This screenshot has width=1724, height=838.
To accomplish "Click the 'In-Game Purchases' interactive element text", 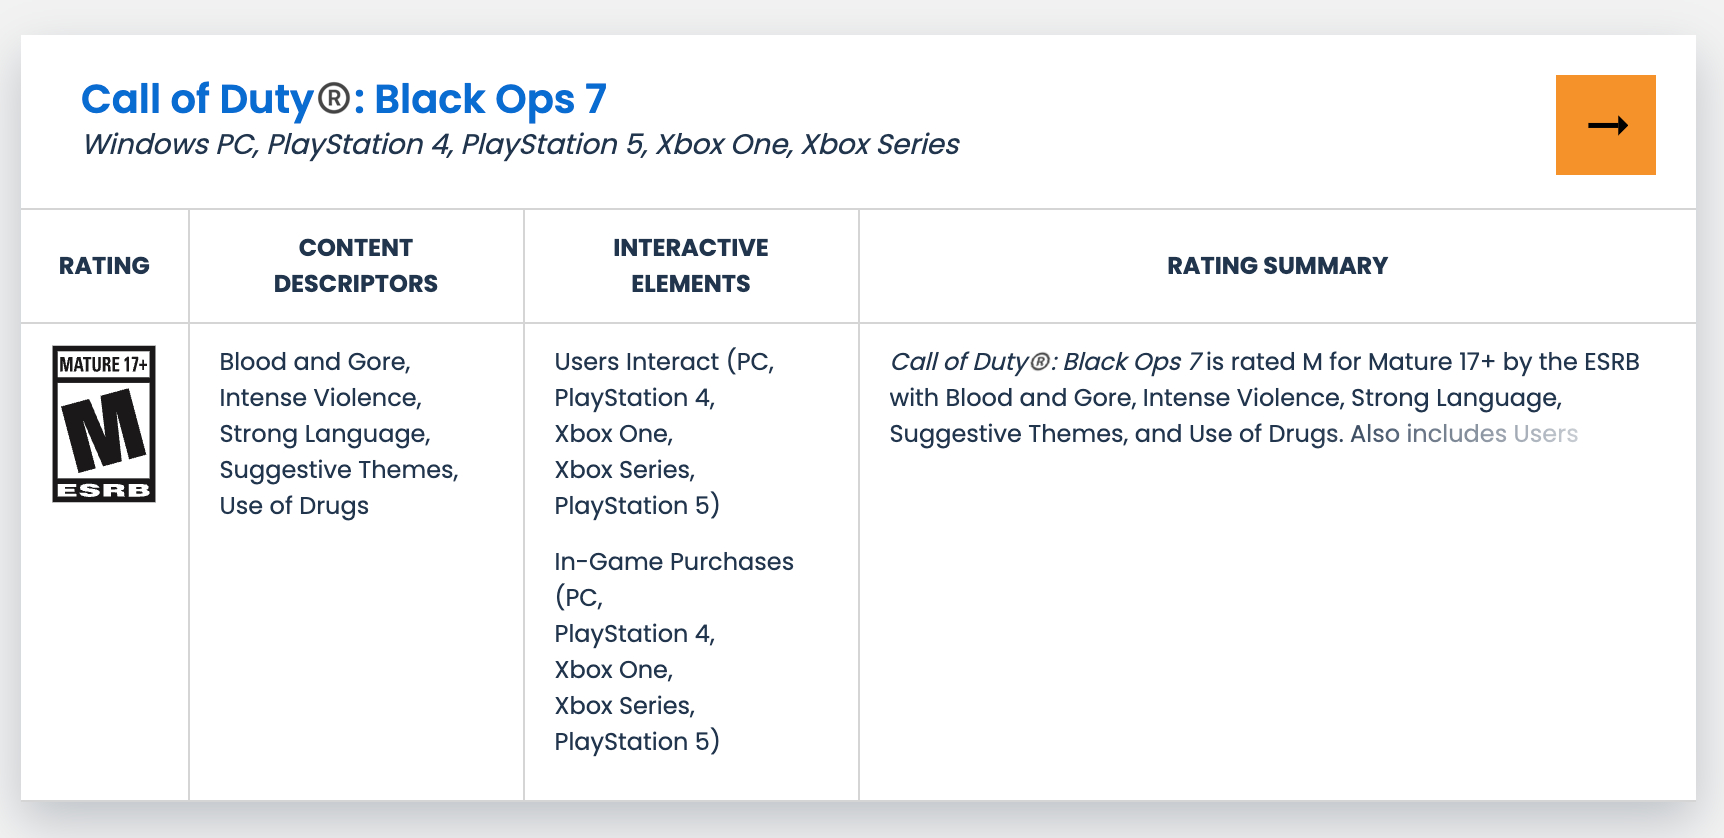I will (x=674, y=562).
